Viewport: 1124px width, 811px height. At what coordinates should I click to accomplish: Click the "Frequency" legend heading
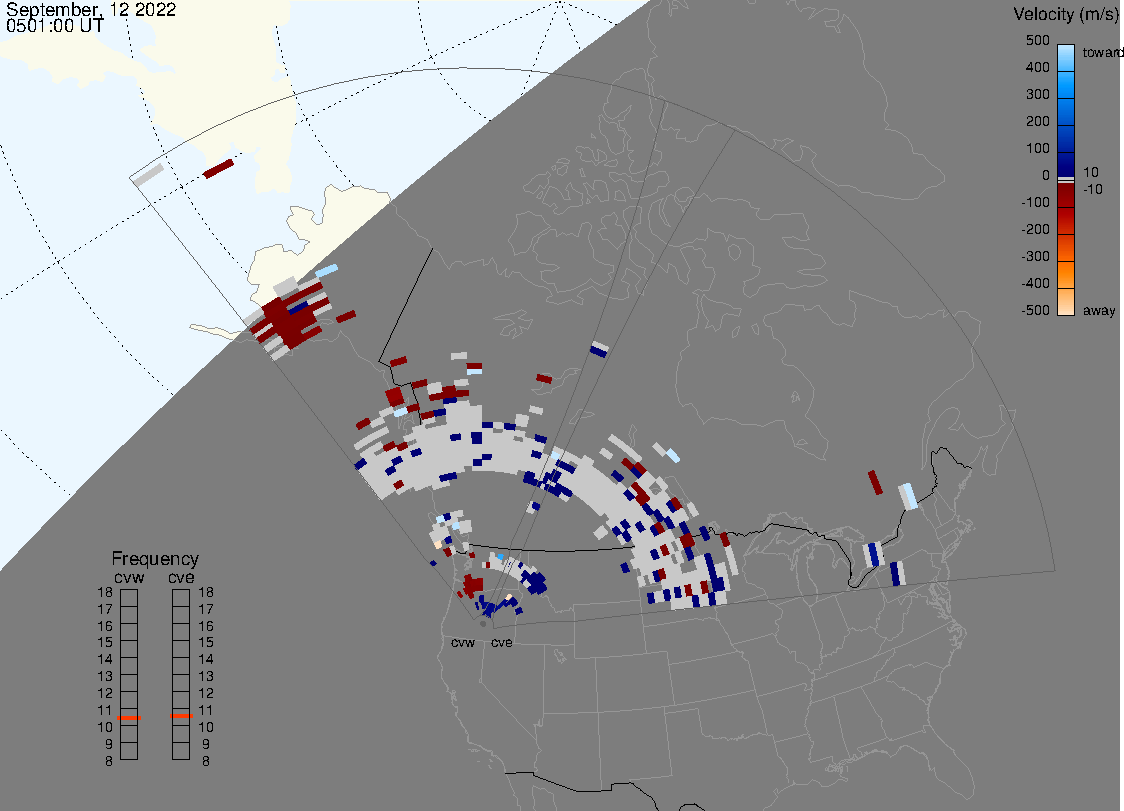click(x=155, y=559)
